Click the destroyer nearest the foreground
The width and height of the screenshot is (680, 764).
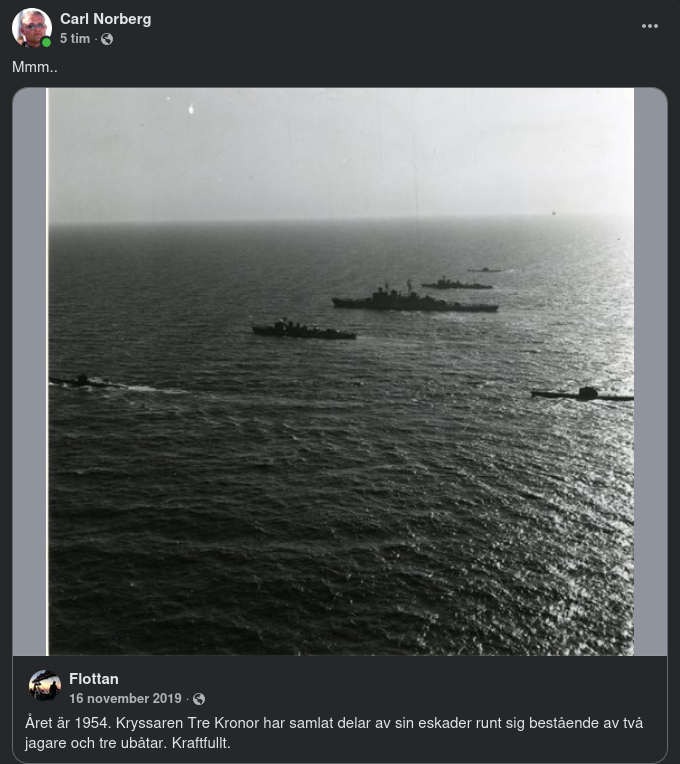point(303,329)
